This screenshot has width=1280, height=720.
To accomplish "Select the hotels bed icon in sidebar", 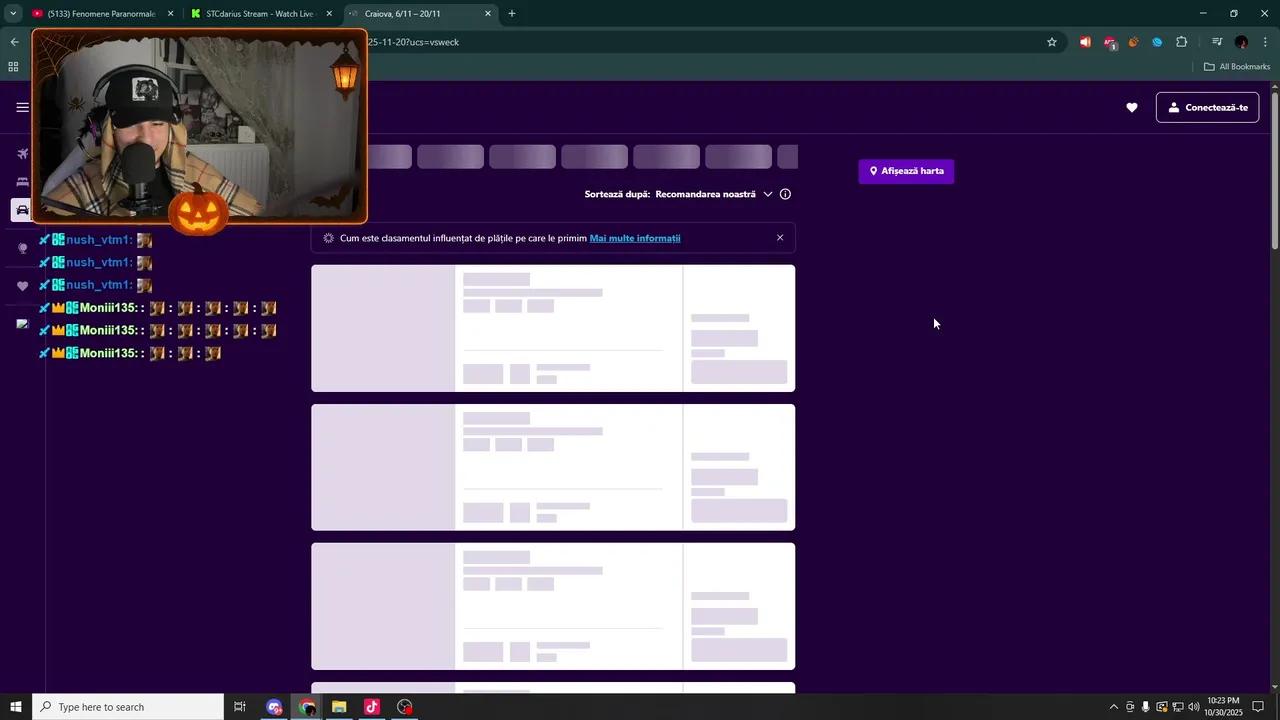I will pyautogui.click(x=22, y=182).
